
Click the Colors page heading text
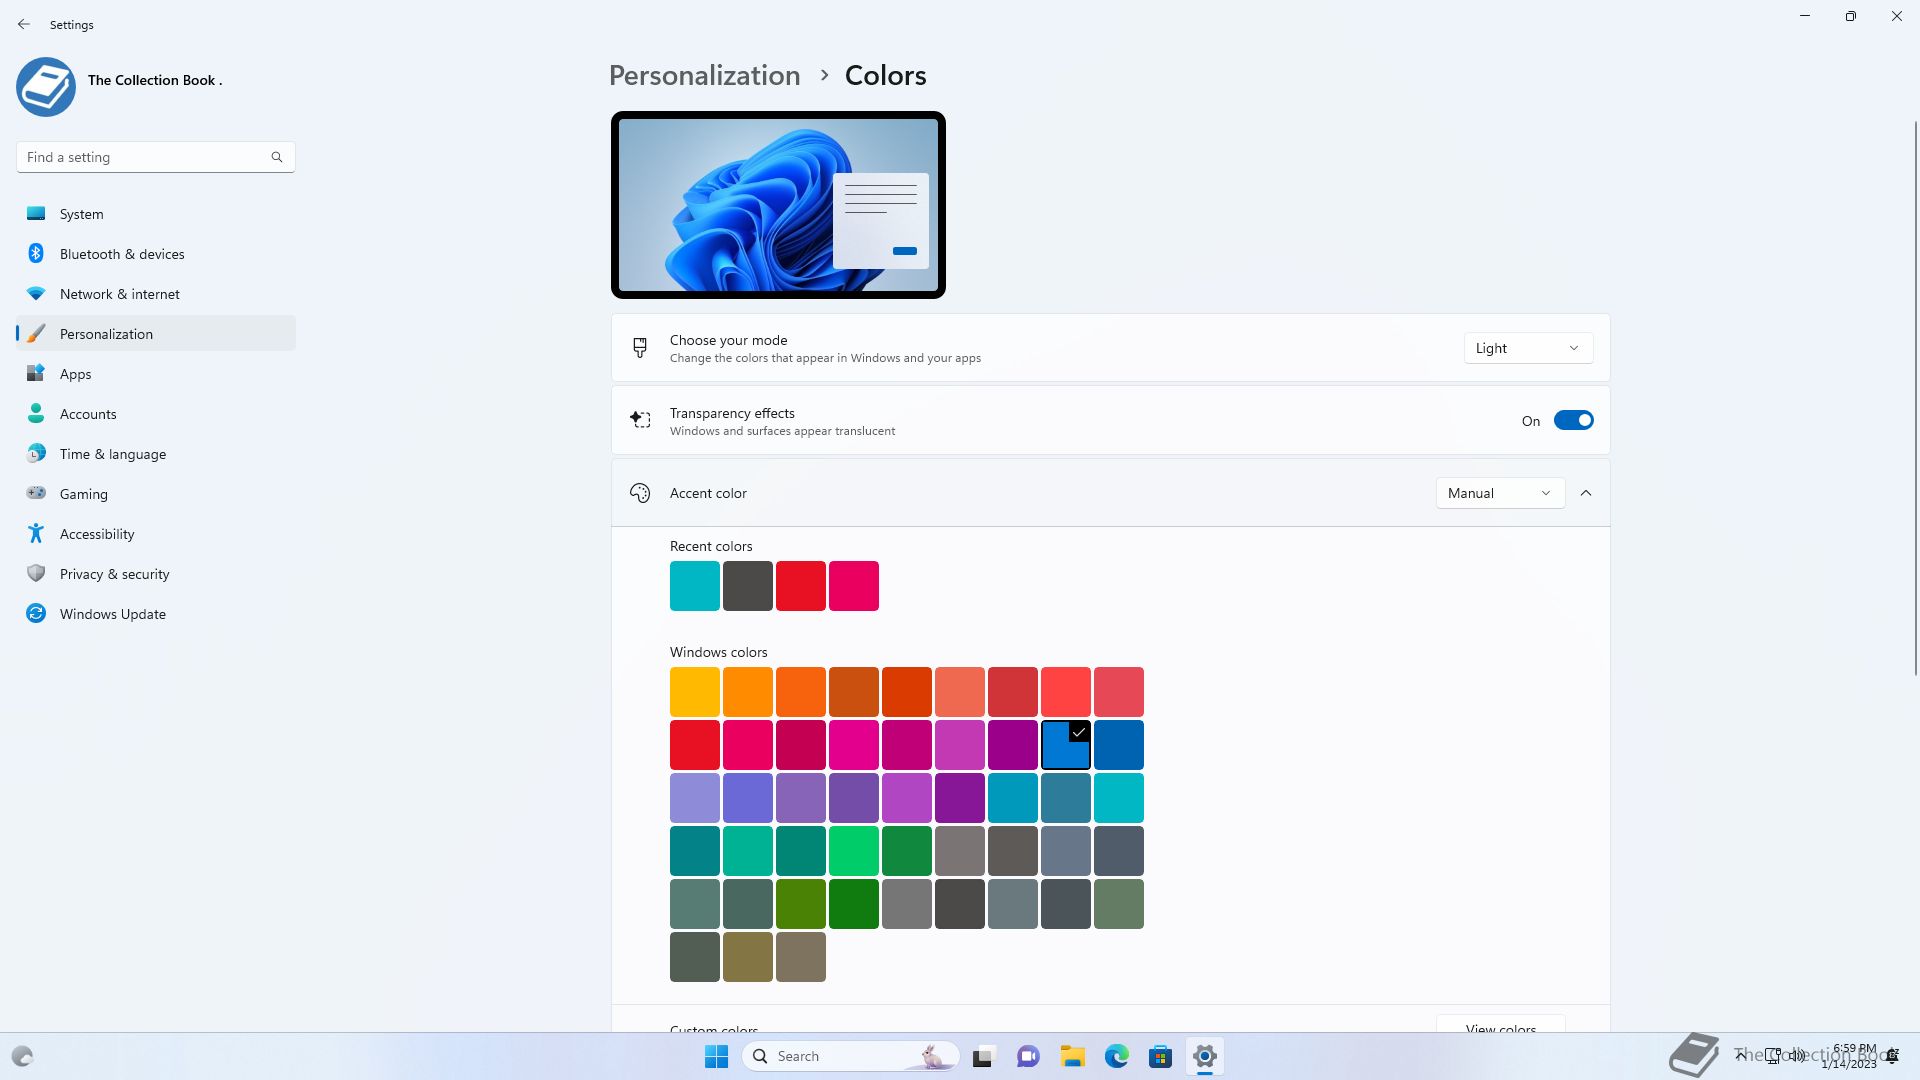885,75
